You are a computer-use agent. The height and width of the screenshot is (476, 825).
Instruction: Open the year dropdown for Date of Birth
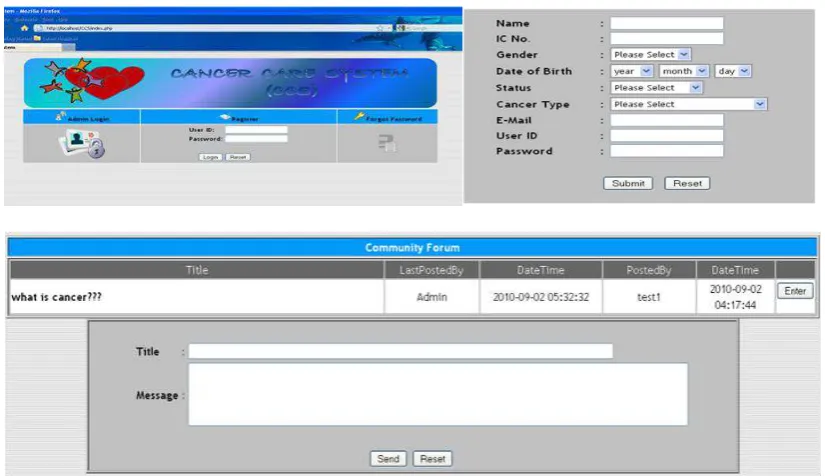pos(632,71)
